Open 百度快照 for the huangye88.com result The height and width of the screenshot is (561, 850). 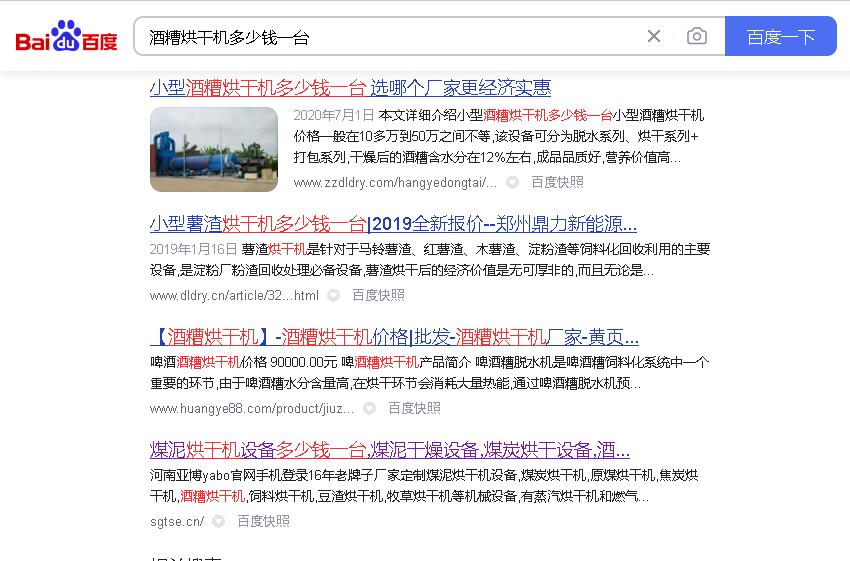[414, 408]
